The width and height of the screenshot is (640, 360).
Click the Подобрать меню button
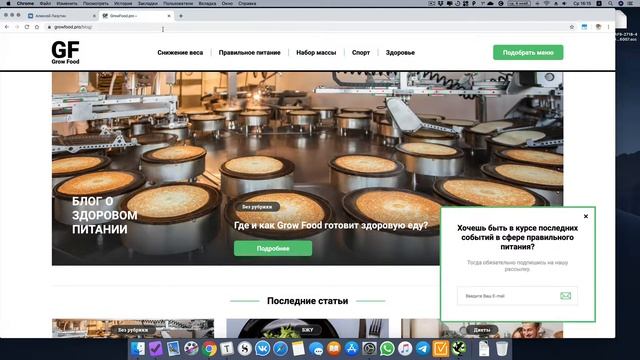(x=528, y=53)
